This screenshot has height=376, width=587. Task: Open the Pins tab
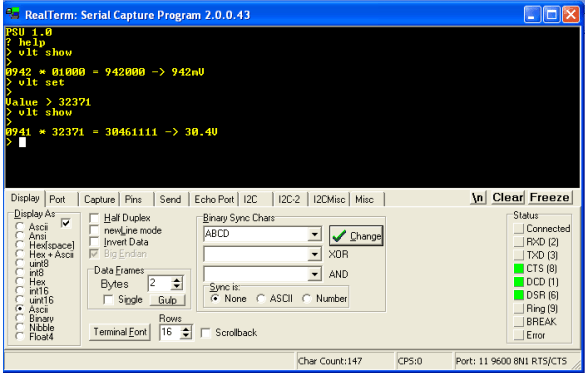point(133,199)
